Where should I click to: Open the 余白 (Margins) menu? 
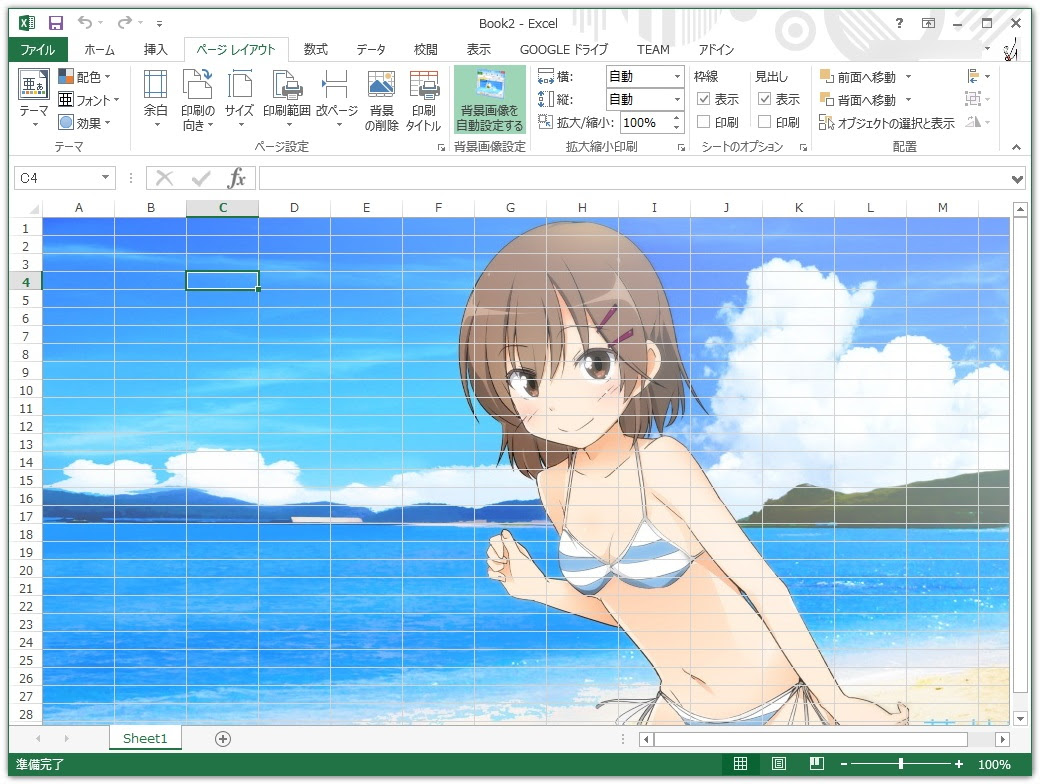point(155,98)
